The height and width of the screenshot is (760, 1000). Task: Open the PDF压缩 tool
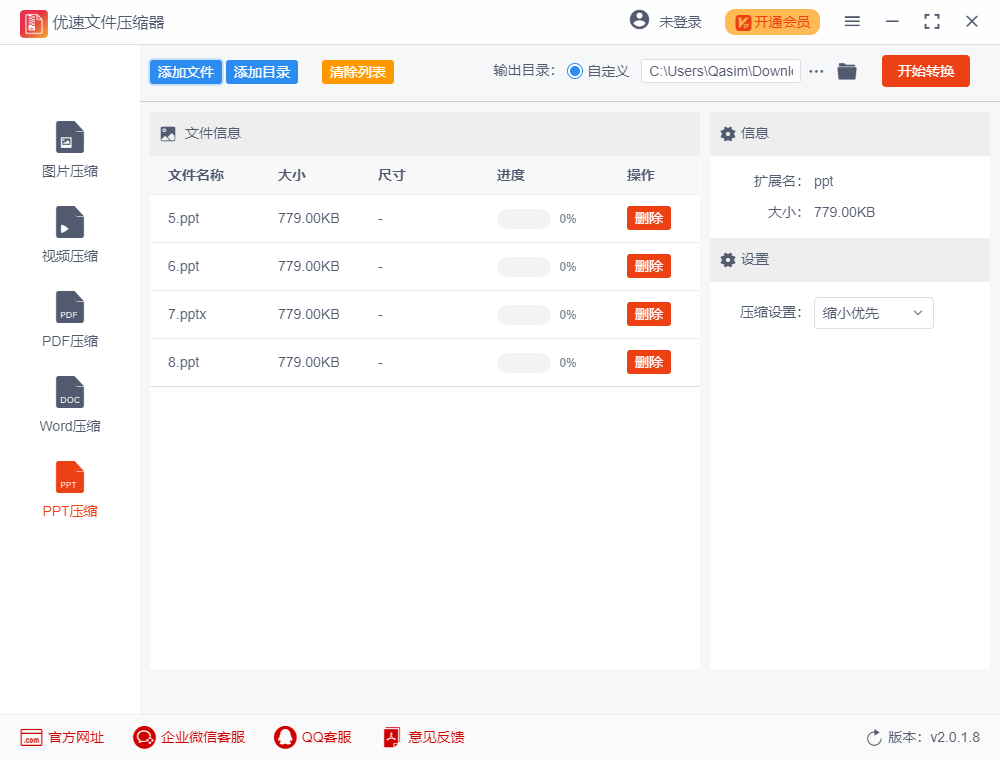coord(69,318)
